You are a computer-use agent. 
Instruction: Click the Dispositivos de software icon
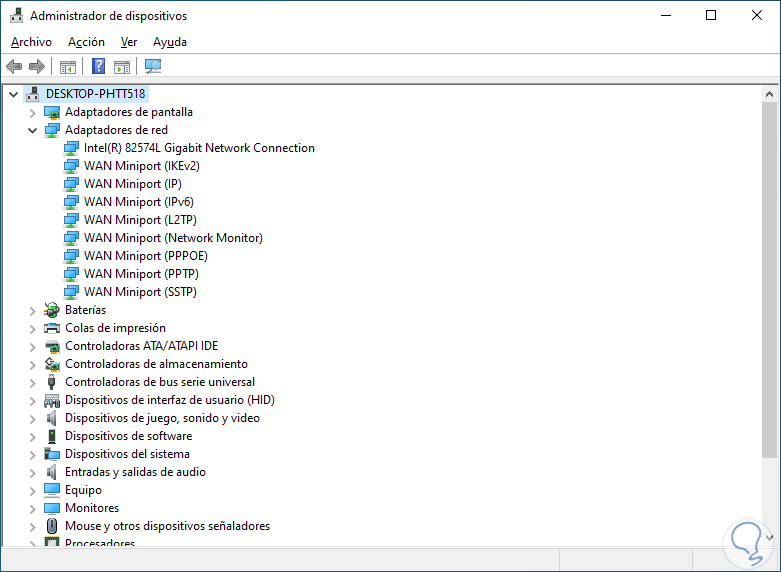pyautogui.click(x=52, y=436)
